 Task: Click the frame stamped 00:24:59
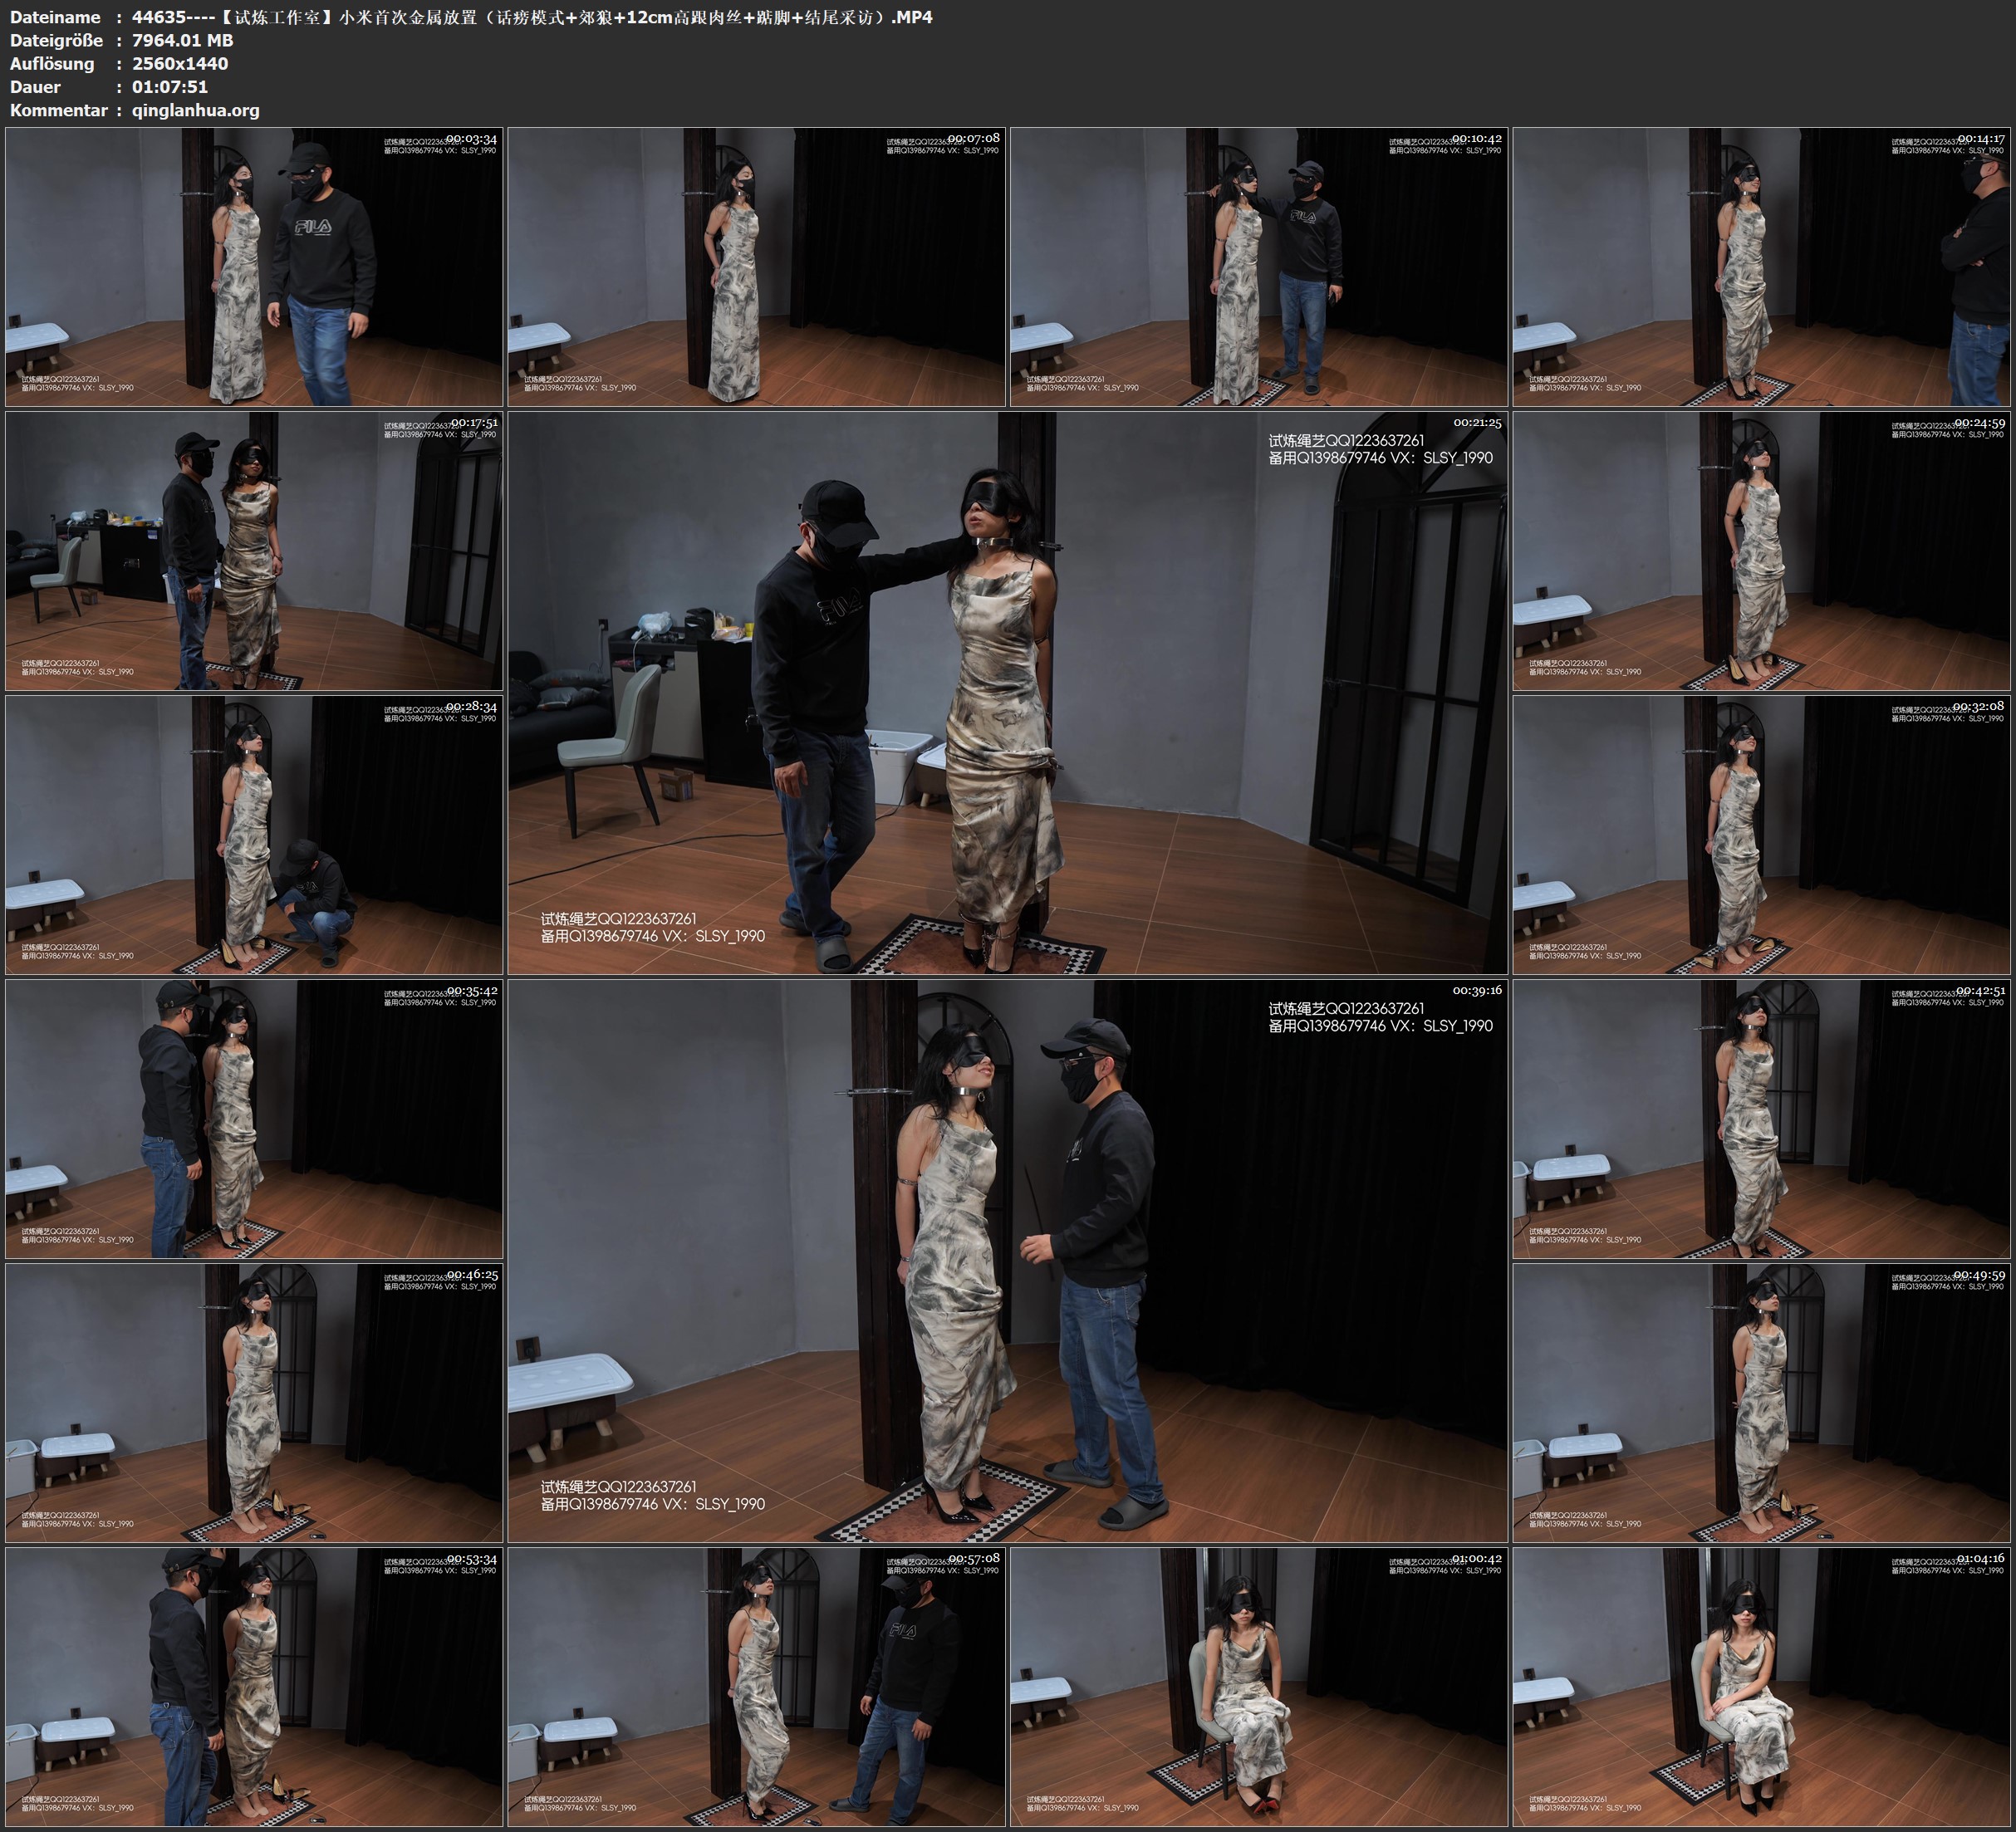(1761, 551)
